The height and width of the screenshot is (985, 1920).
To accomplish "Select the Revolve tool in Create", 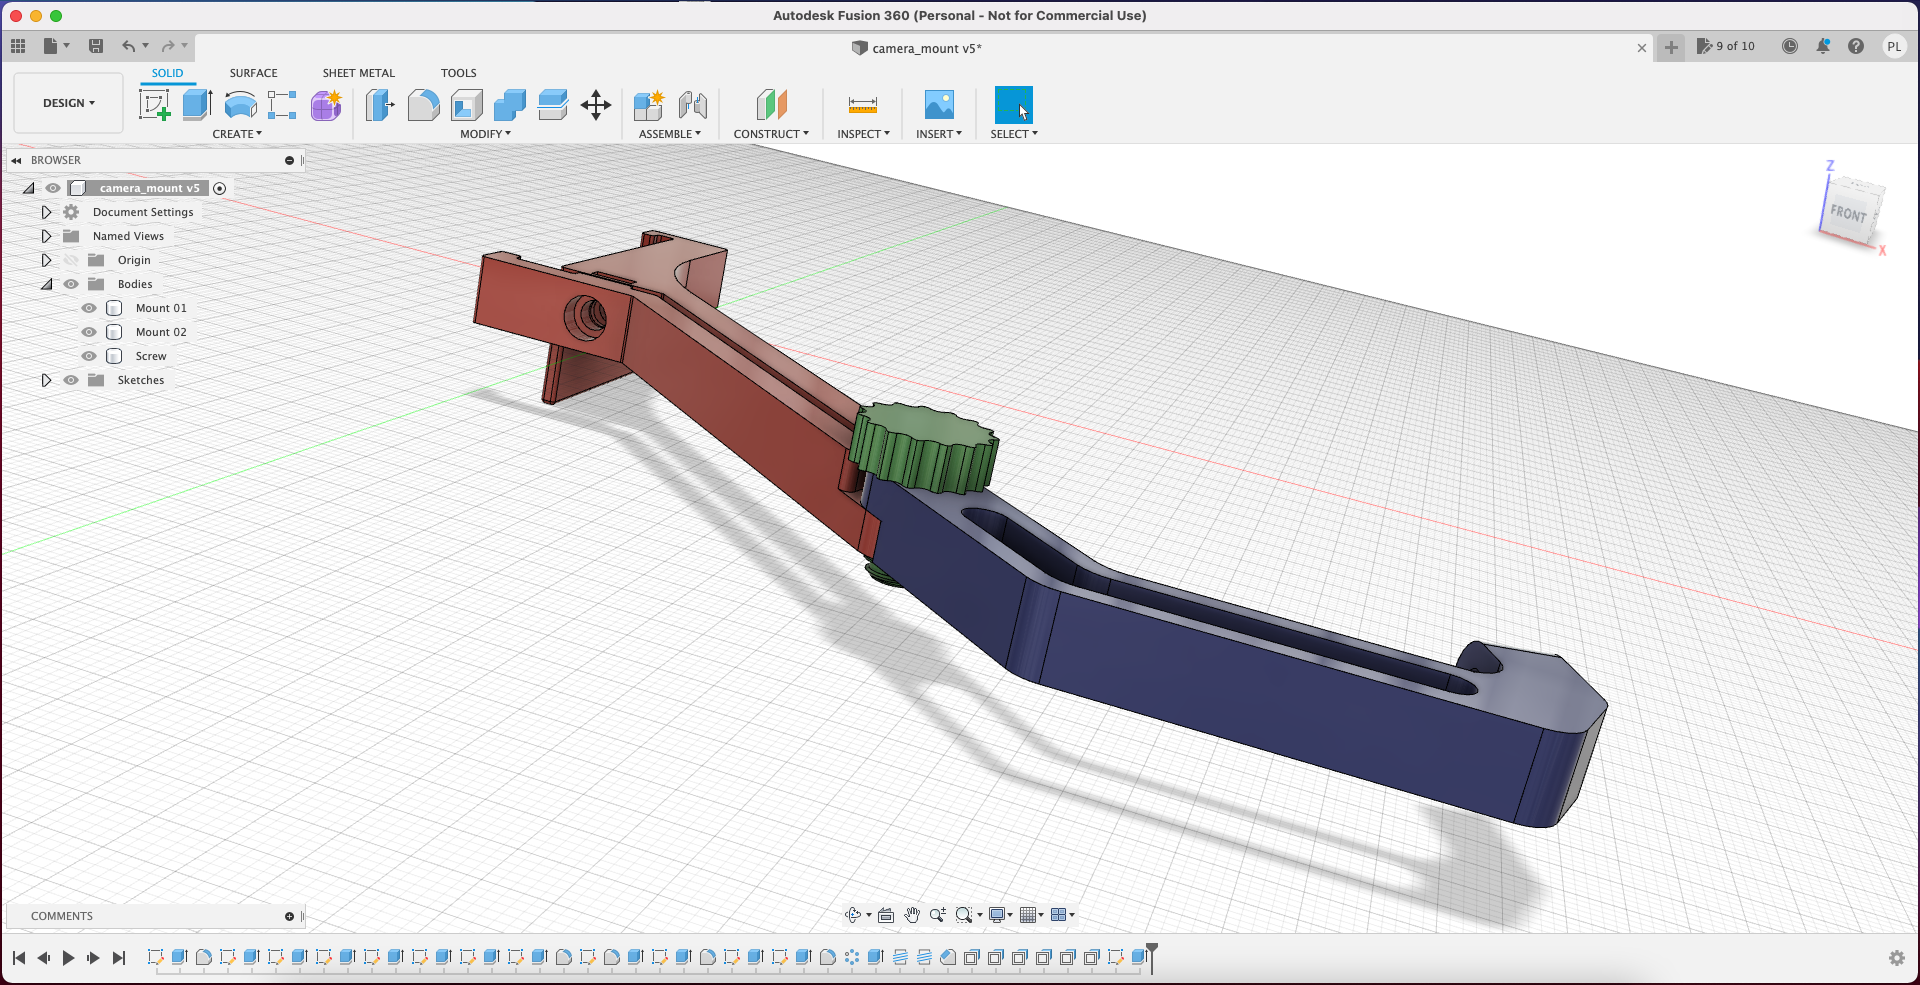I will coord(240,104).
